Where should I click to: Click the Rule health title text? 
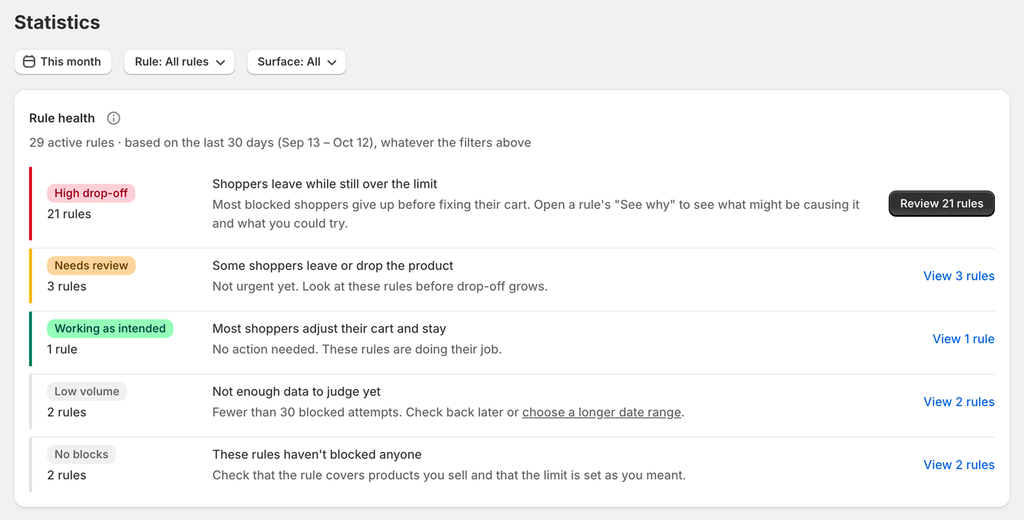click(62, 118)
